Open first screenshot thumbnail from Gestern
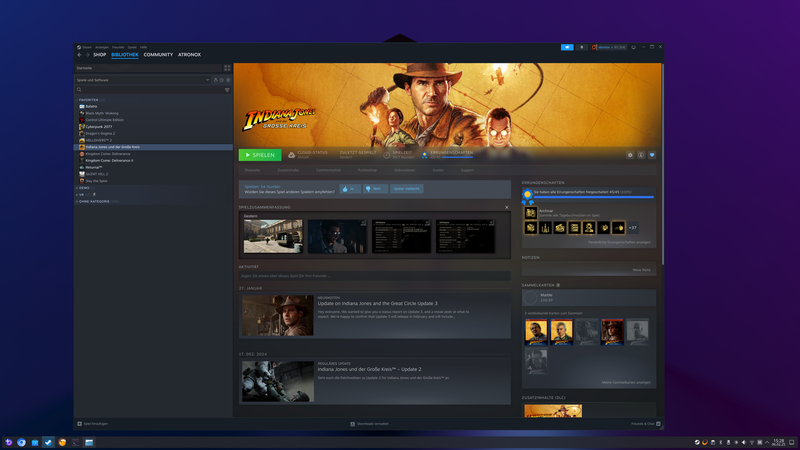Viewport: 800px width, 450px height. point(273,236)
